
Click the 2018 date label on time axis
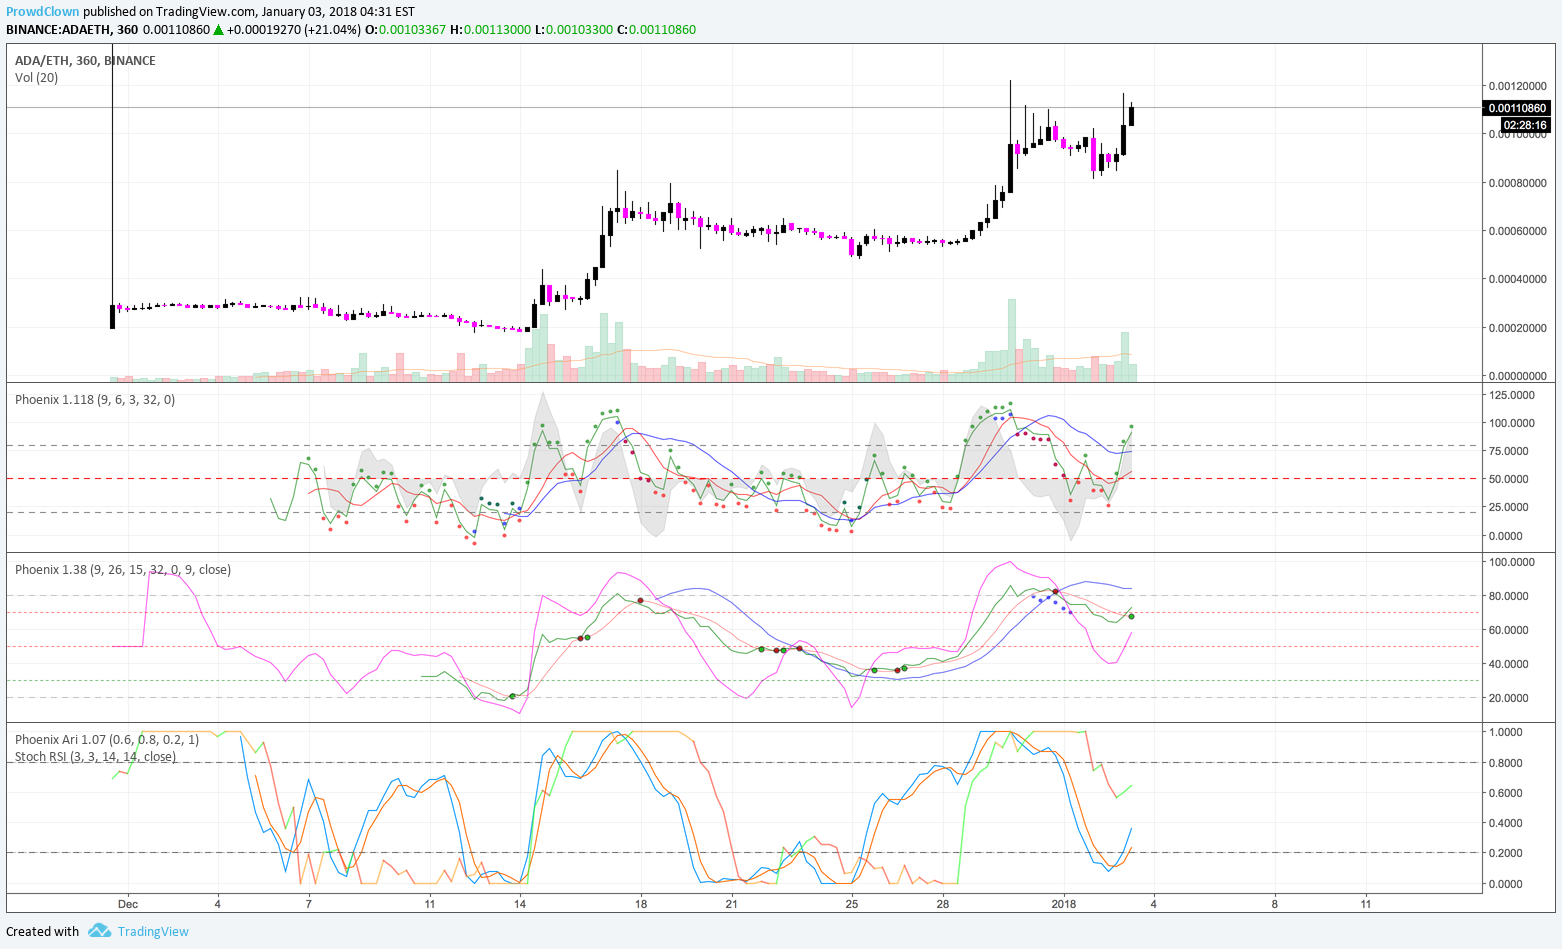coord(1064,904)
